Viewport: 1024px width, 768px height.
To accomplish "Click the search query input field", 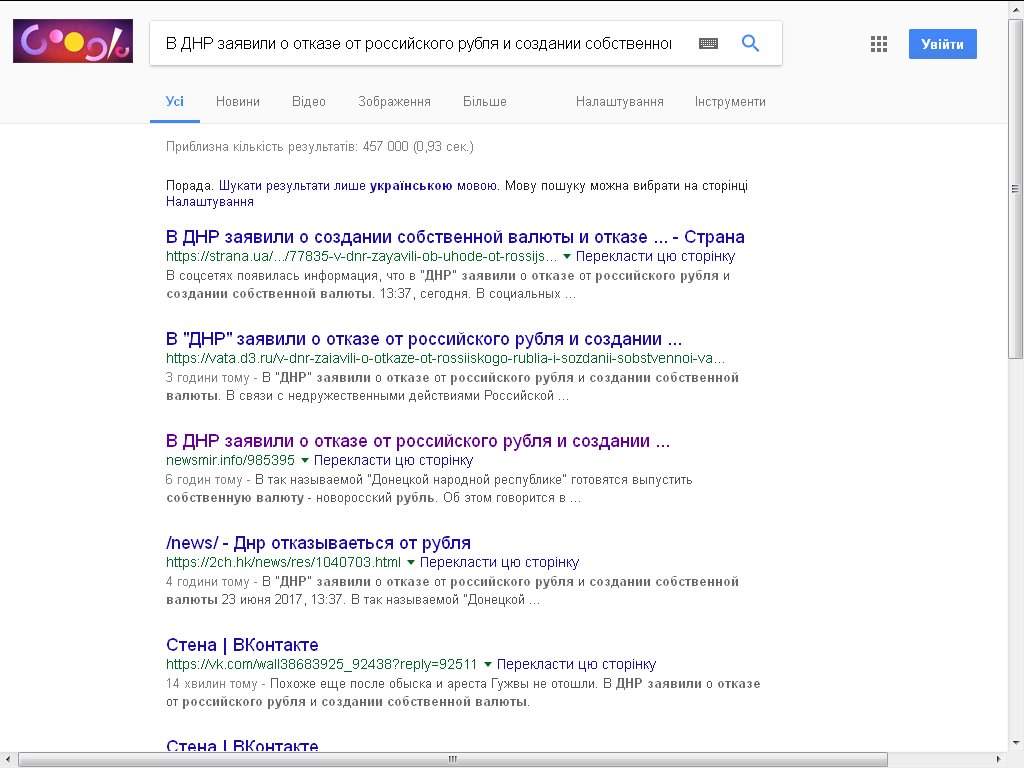I will point(418,44).
